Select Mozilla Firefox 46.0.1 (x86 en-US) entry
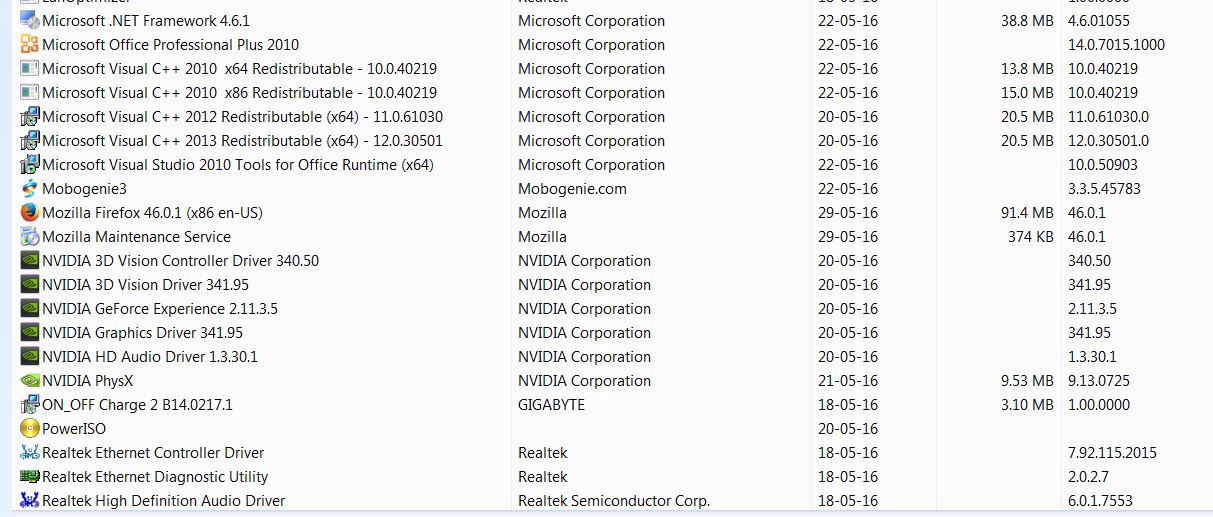1213x517 pixels. (x=152, y=212)
